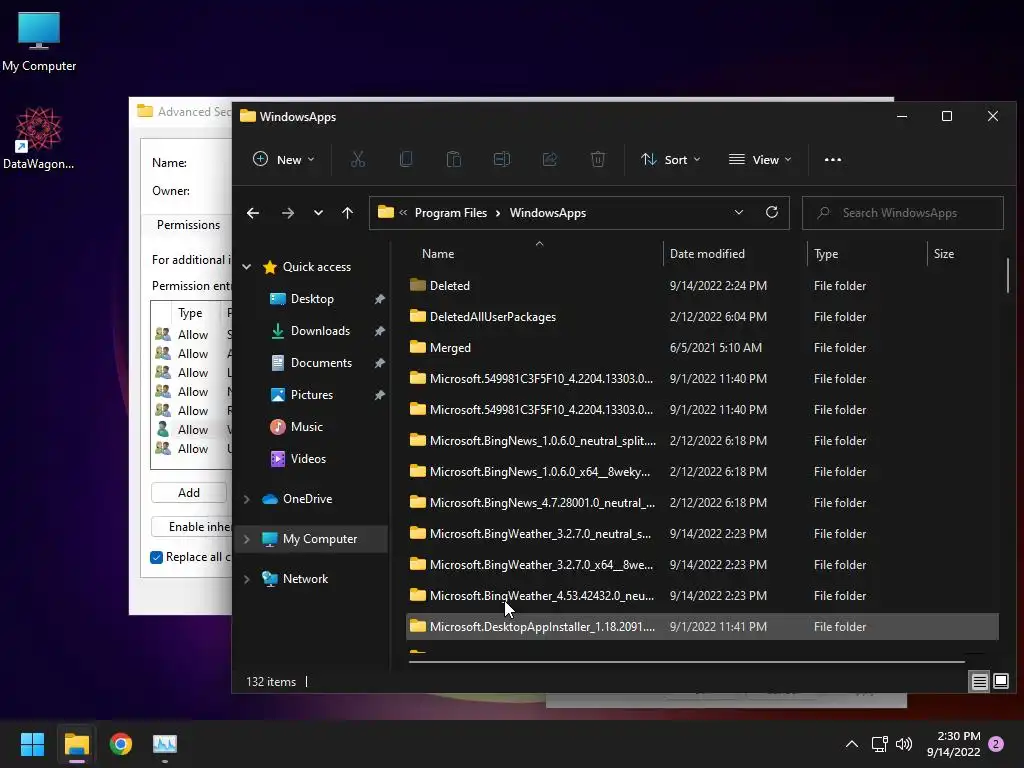Click the horizontal scrollbar below file list
The width and height of the screenshot is (1024, 768).
(x=686, y=662)
